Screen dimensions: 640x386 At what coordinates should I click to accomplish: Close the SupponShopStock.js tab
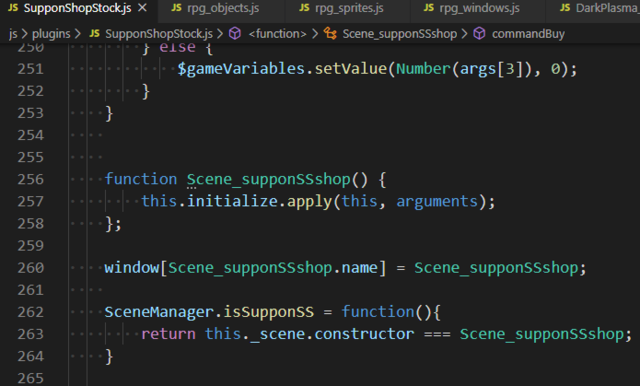click(142, 8)
